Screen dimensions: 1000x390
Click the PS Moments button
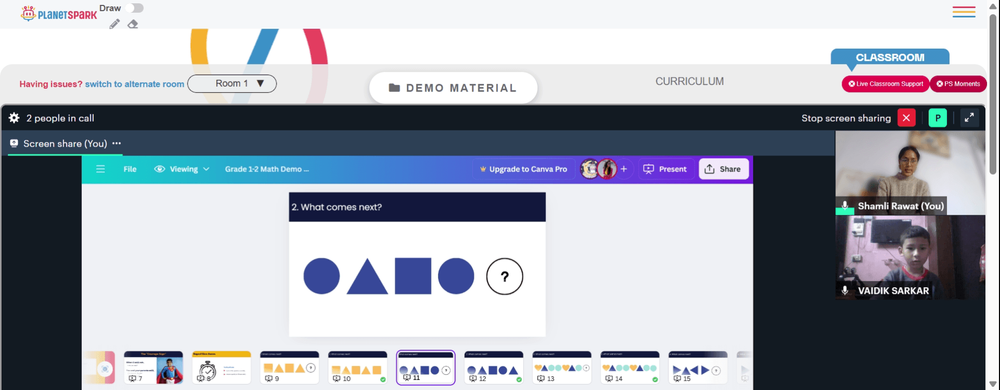point(958,84)
